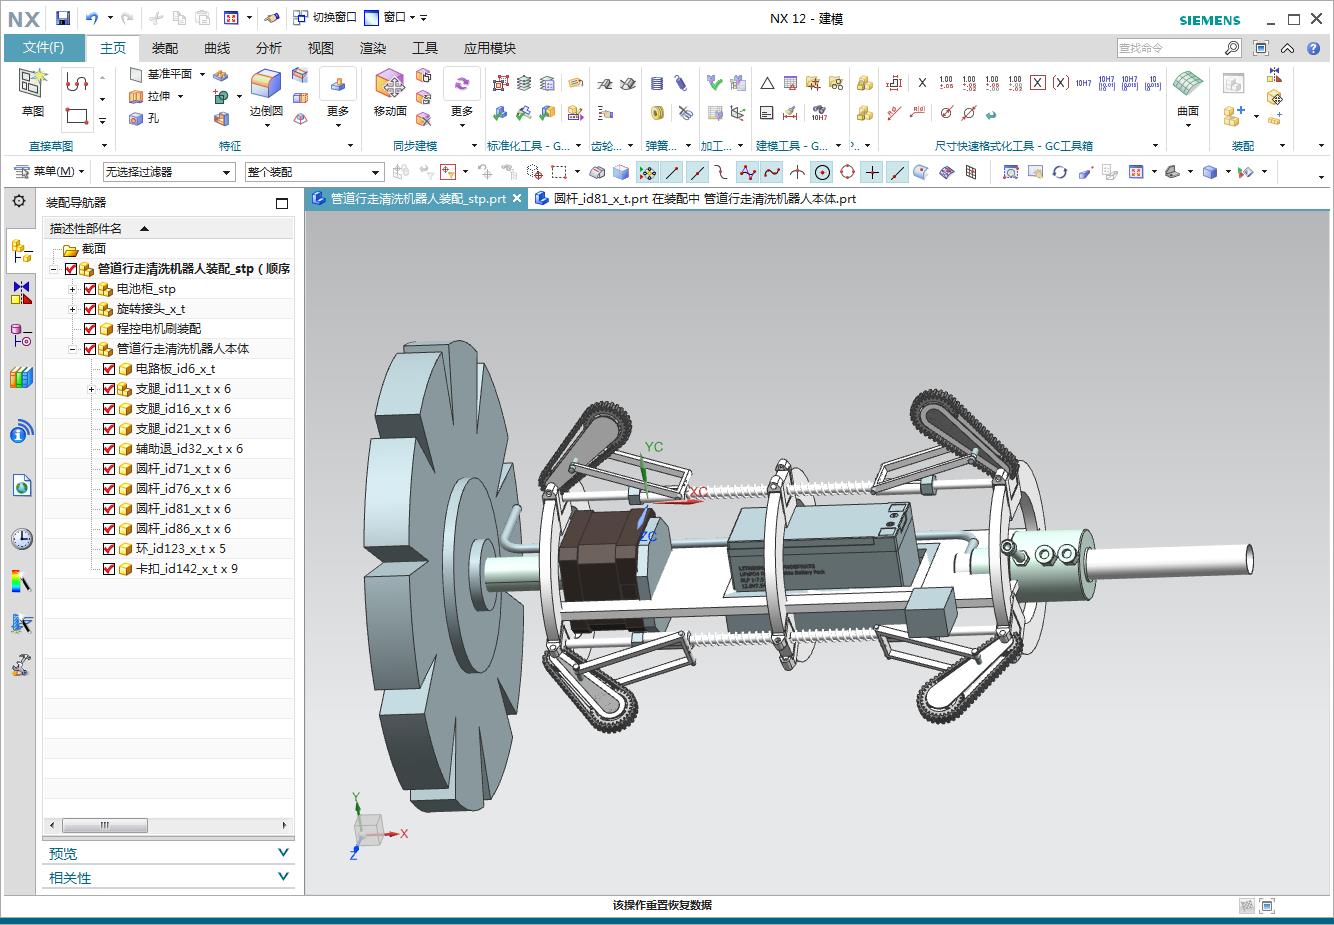This screenshot has height=925, width=1334.
Task: Click the navigator horizontal scrollbar thumb
Action: [105, 826]
